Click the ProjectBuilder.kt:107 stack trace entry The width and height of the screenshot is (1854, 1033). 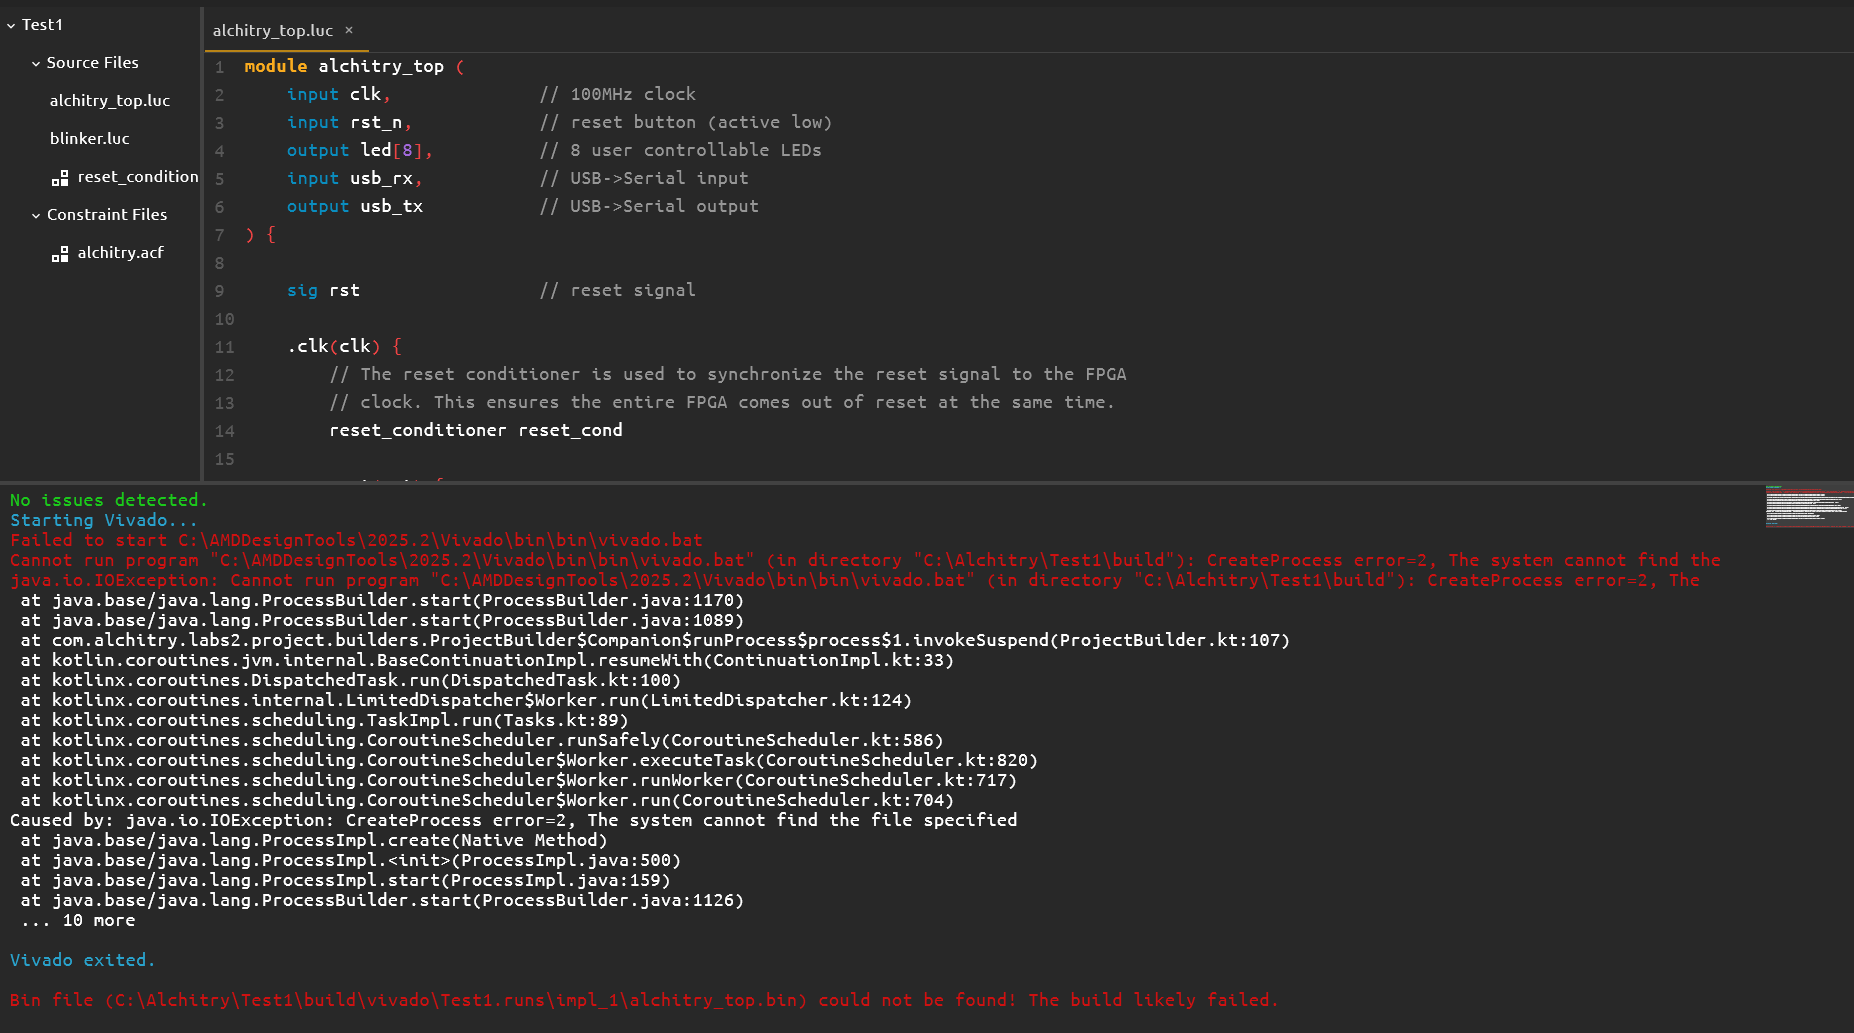click(x=650, y=640)
